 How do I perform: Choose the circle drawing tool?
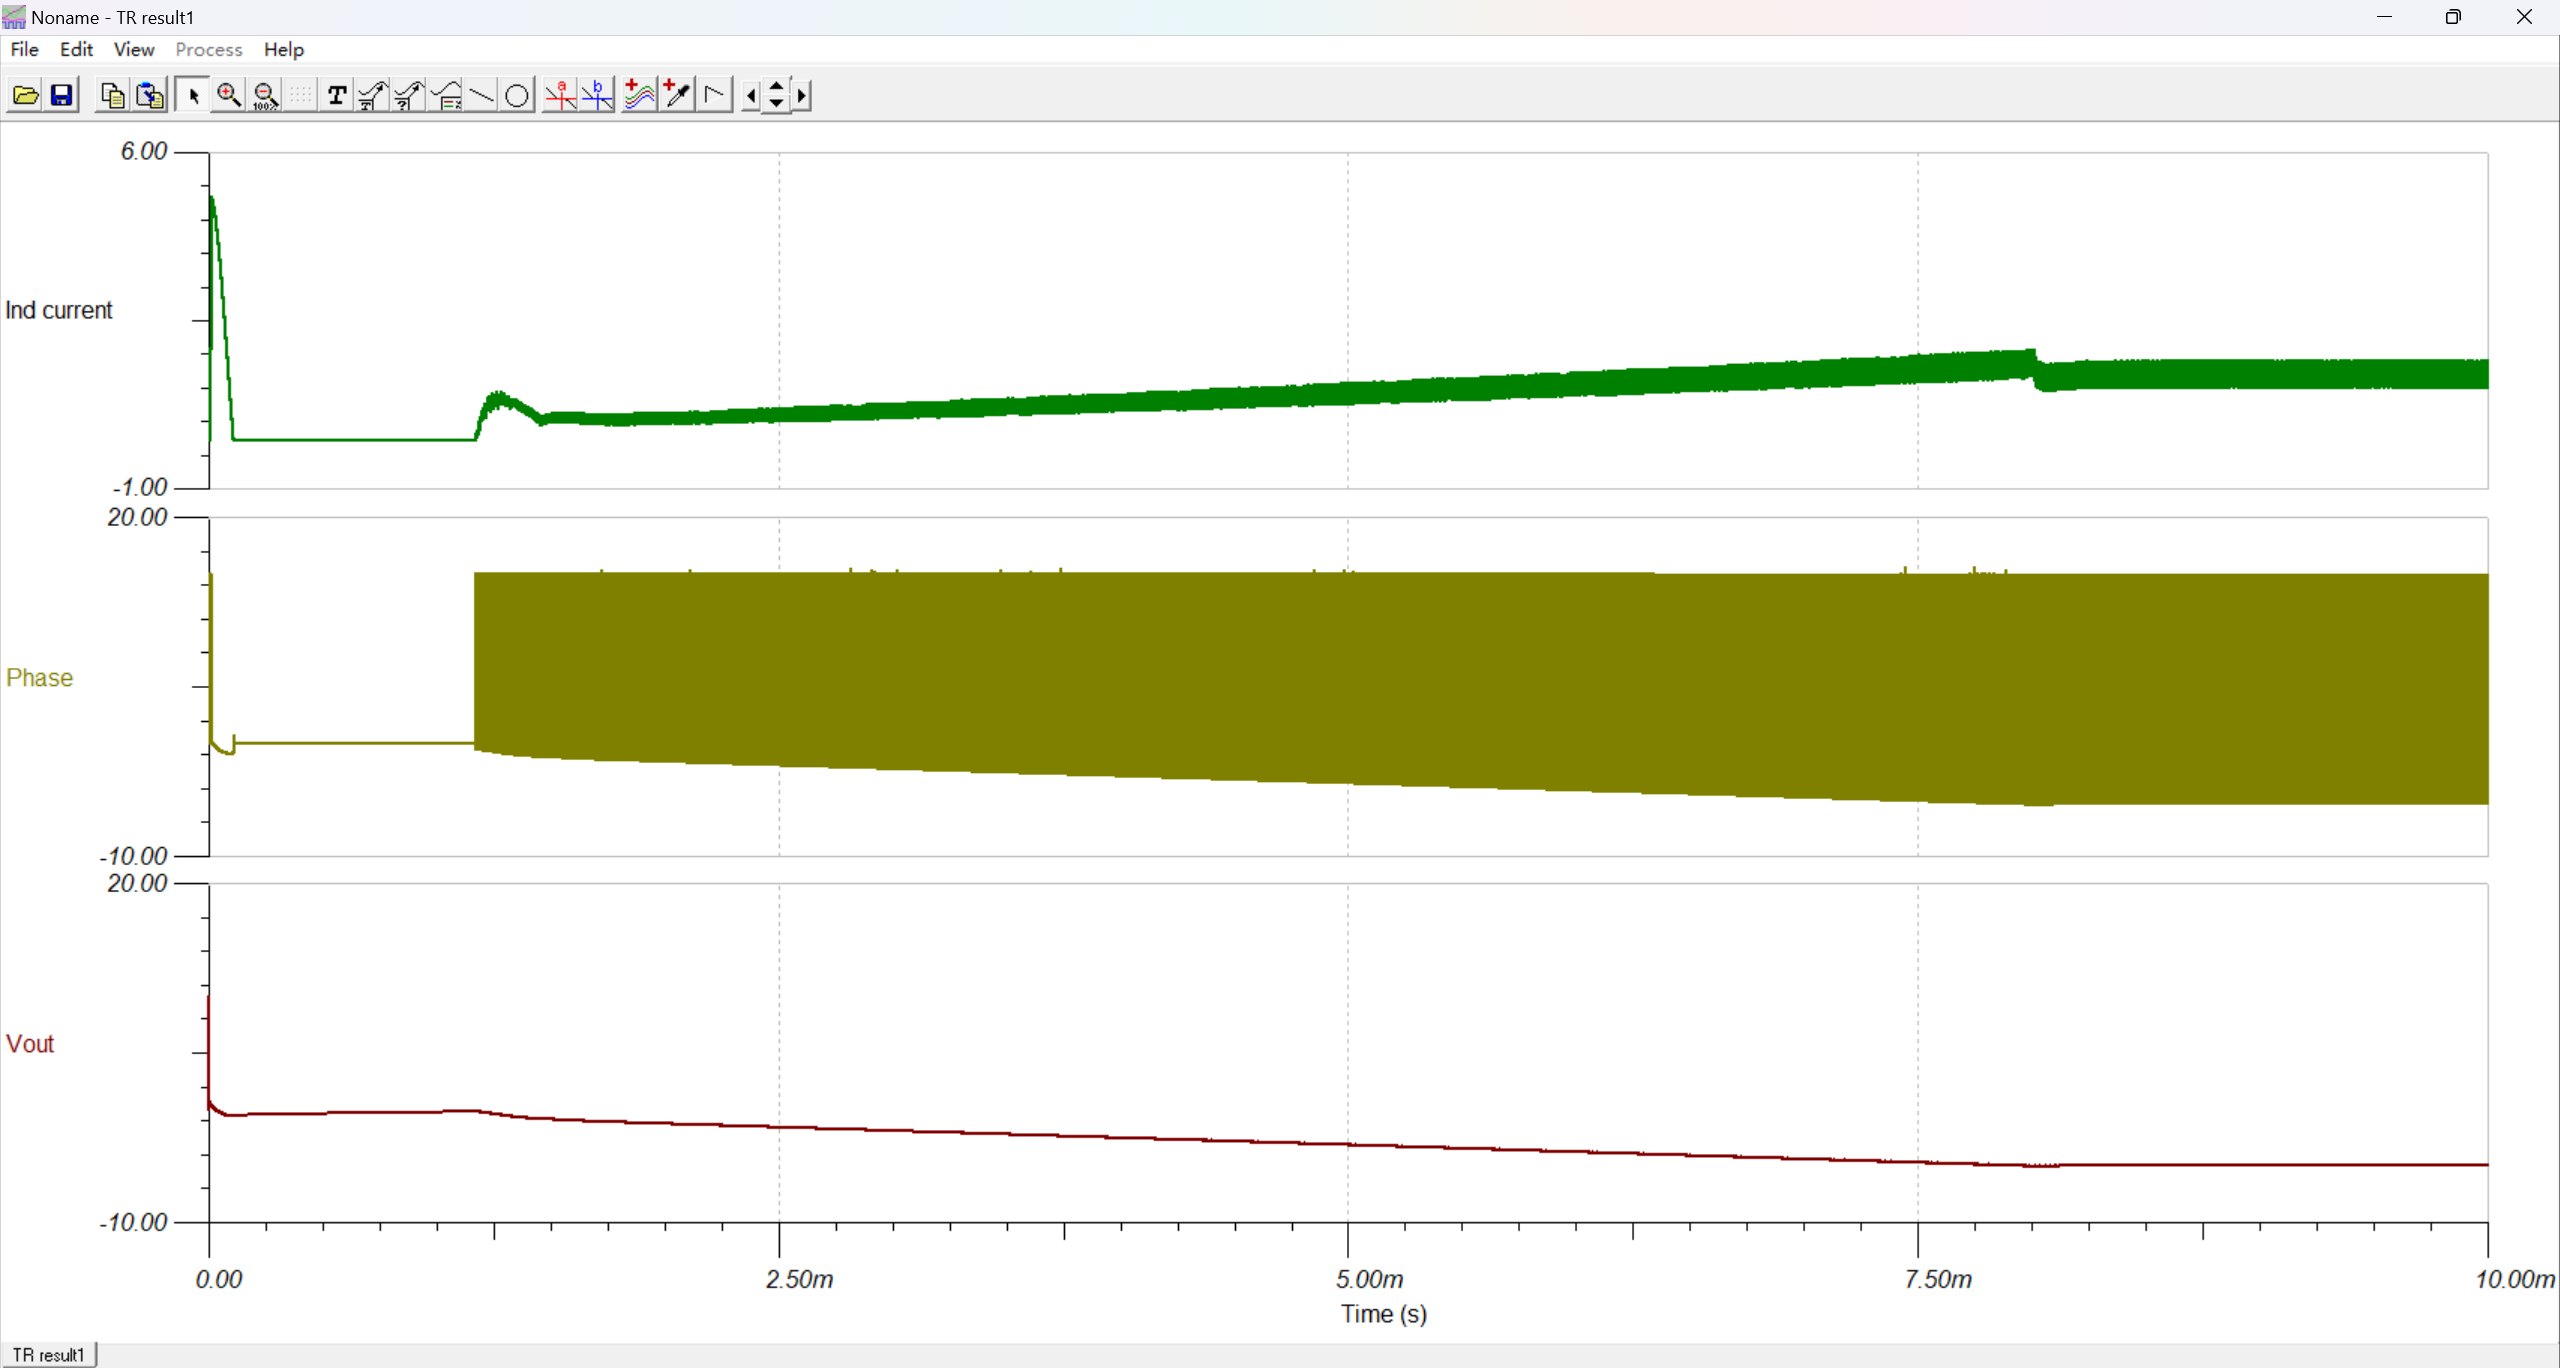coord(517,95)
